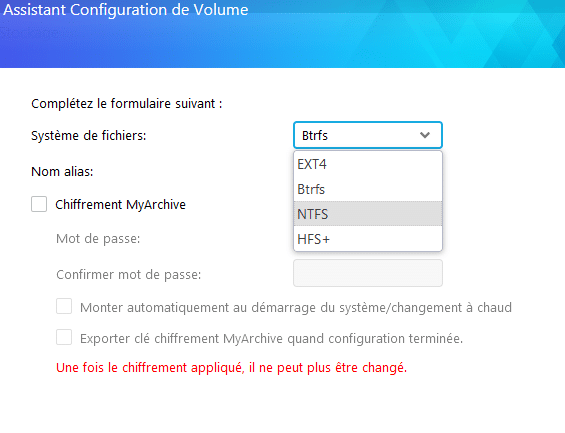Image resolution: width=565 pixels, height=433 pixels.
Task: Click the red encryption warning message
Action: tap(231, 368)
